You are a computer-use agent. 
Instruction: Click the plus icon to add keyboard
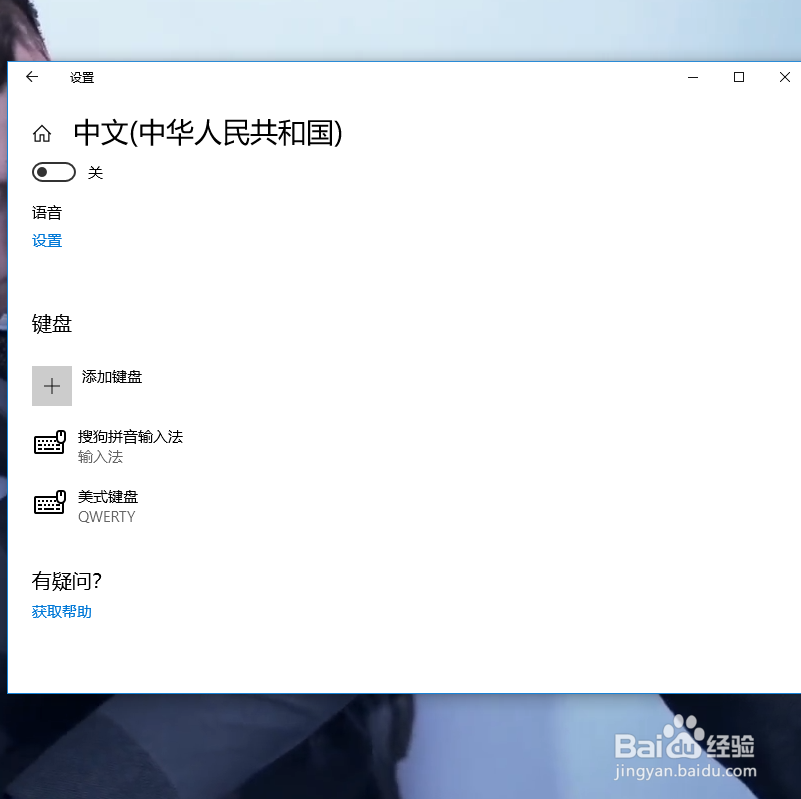pos(52,386)
